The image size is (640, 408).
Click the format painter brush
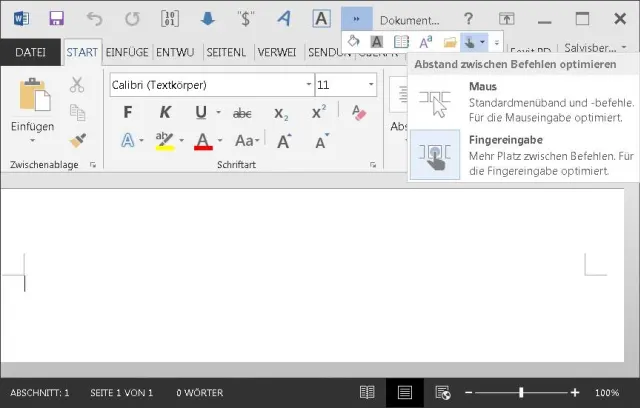coord(77,140)
